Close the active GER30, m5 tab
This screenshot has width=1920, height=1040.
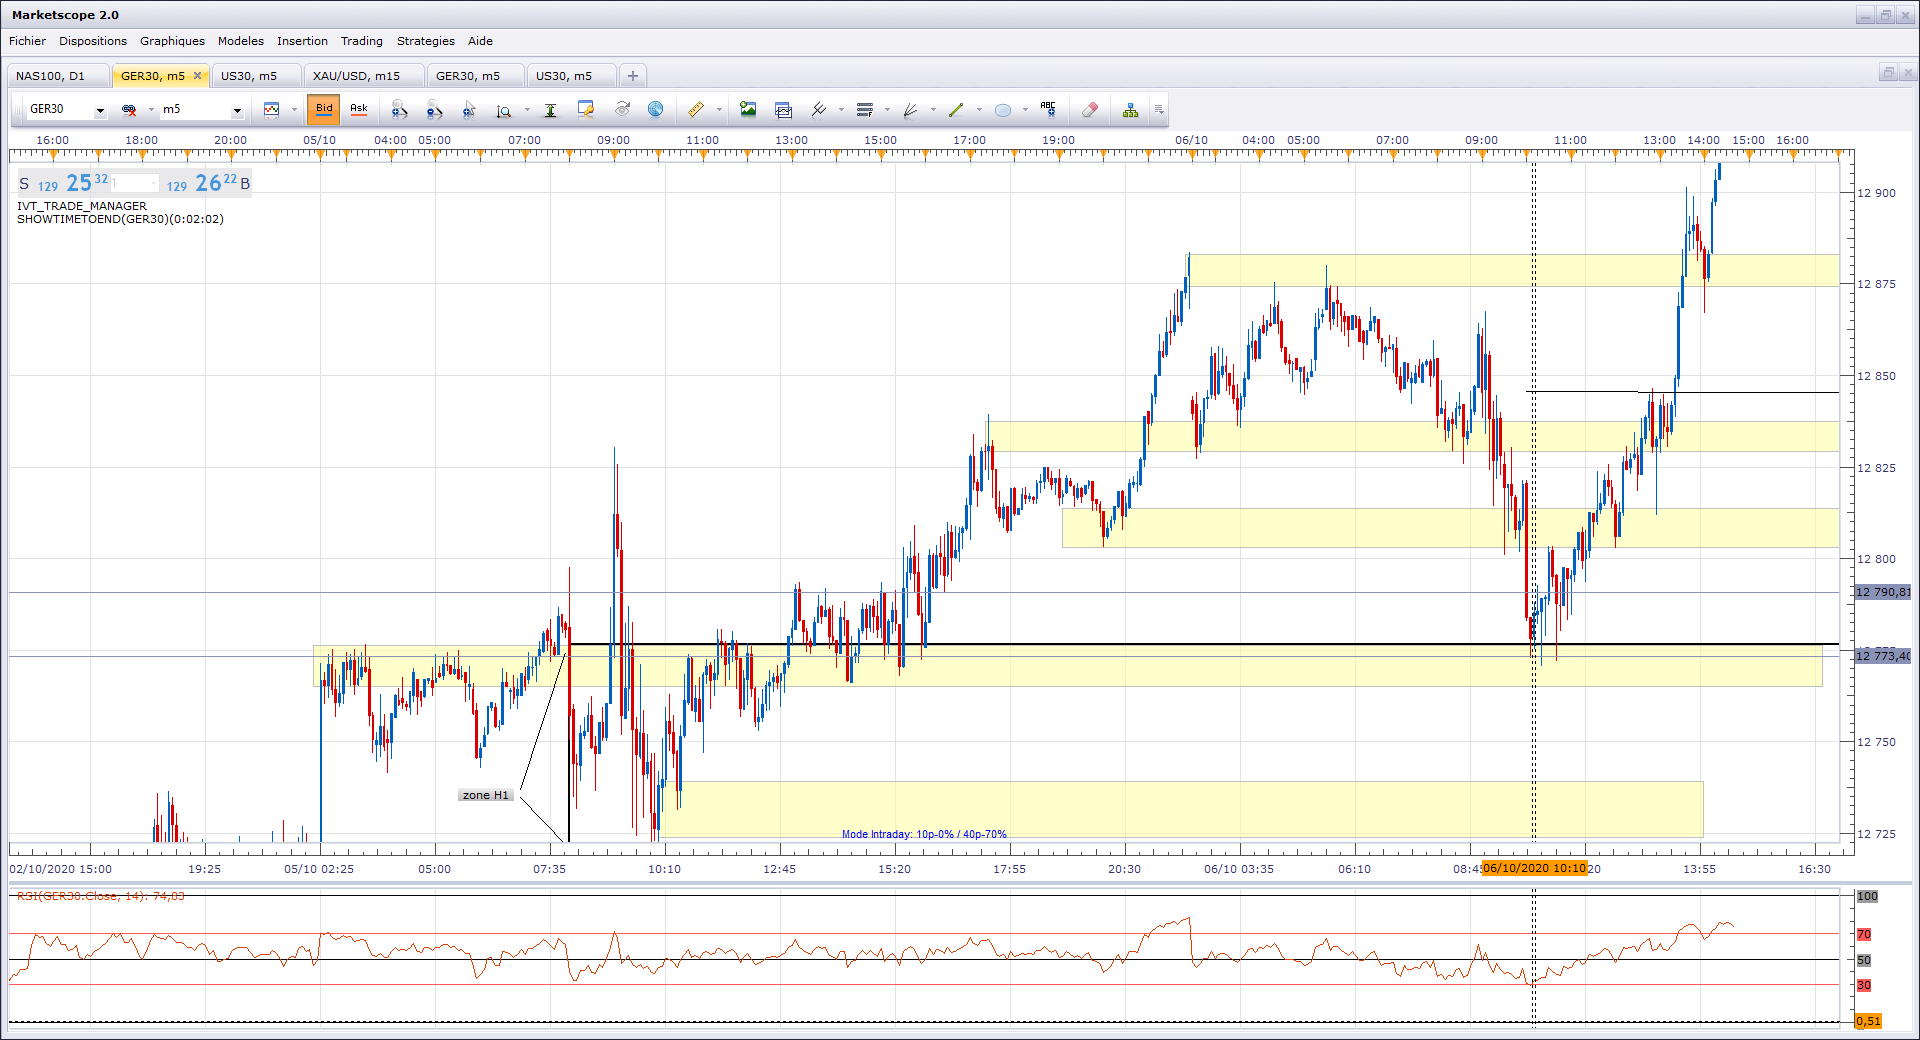(x=197, y=76)
